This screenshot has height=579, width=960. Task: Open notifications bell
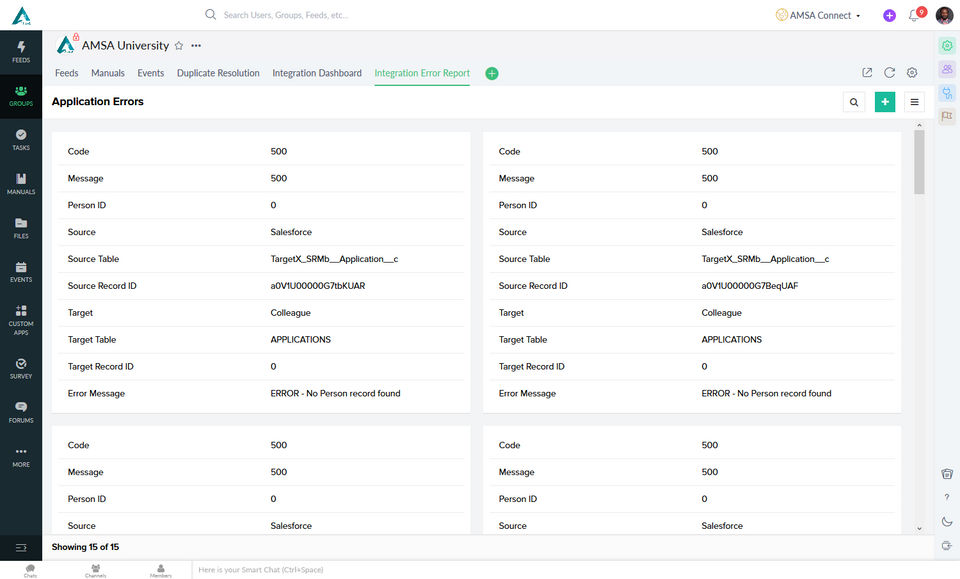click(913, 15)
